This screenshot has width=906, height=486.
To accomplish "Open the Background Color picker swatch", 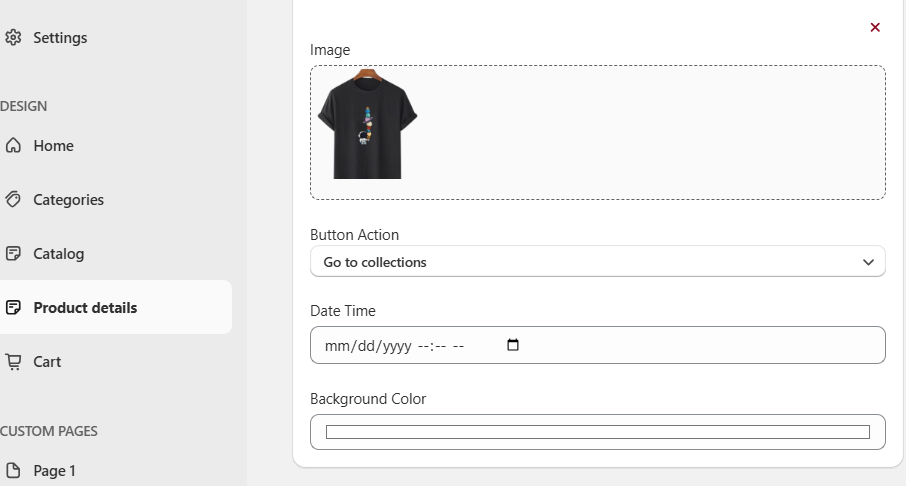I will (x=597, y=432).
